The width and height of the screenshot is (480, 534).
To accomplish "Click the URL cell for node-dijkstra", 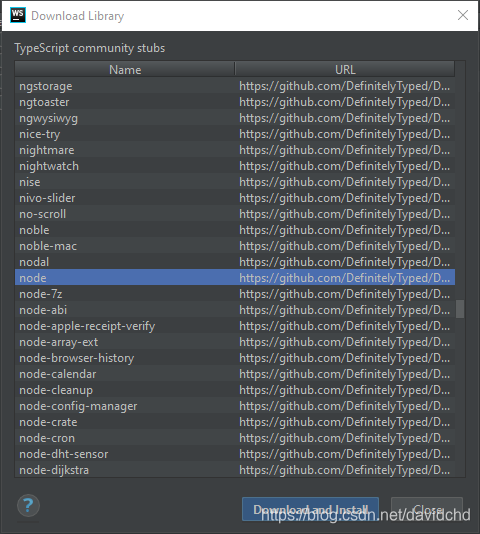I will tap(345, 470).
